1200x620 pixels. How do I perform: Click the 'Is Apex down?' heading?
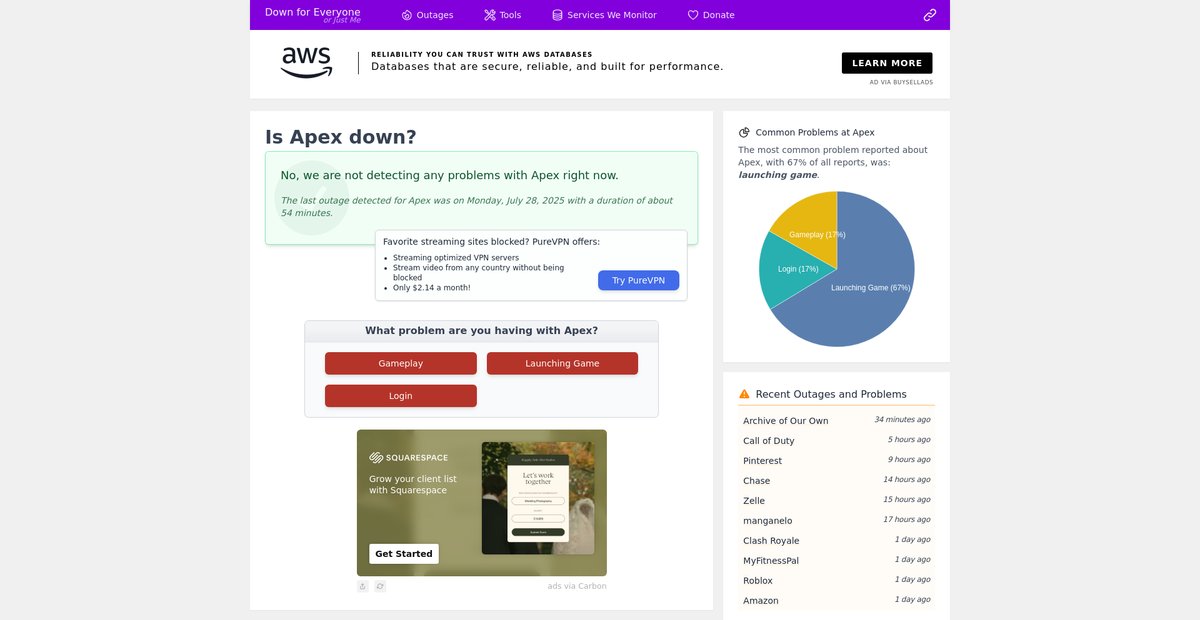[x=340, y=137]
